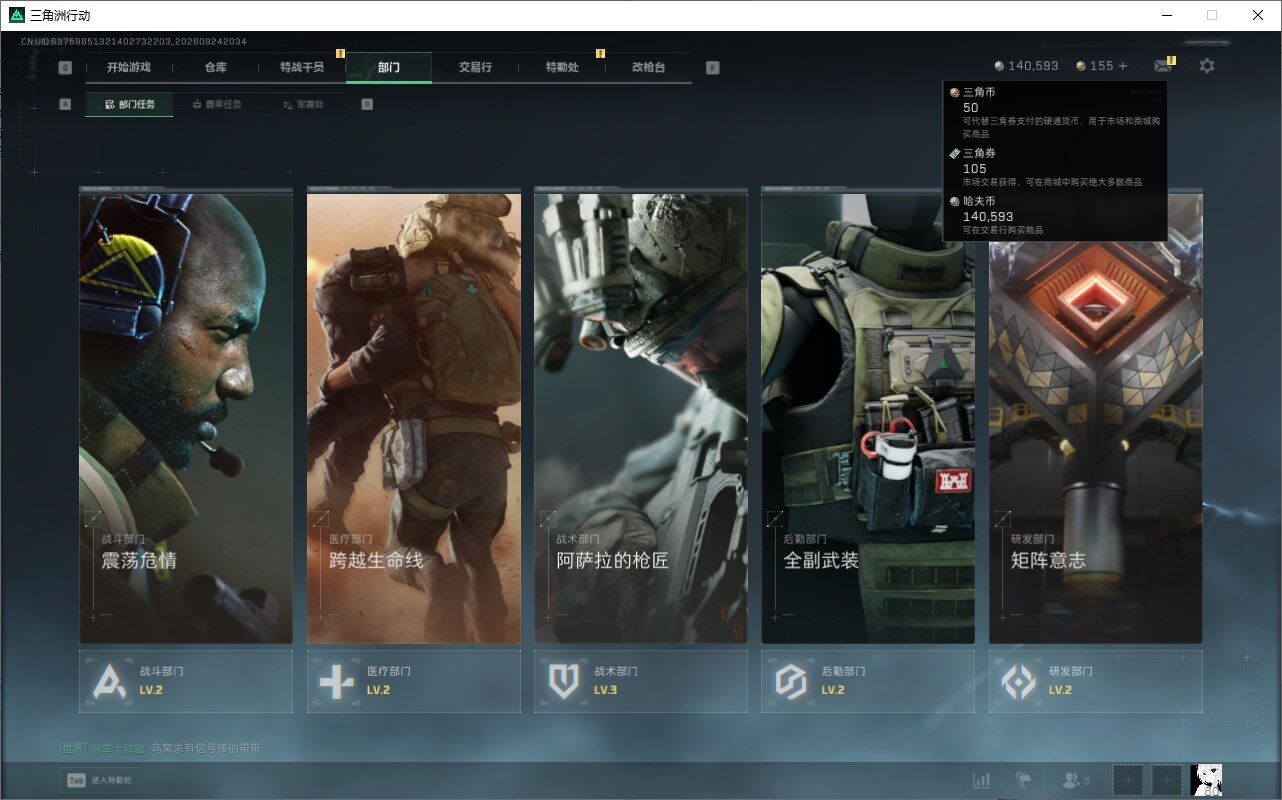Viewport: 1282px width, 800px height.
Task: Click the 三角券 amount 105 in tooltip
Action: [x=974, y=168]
